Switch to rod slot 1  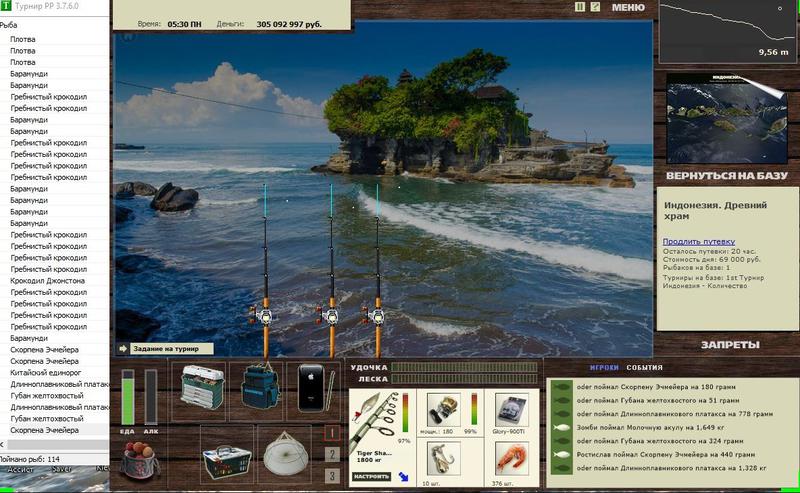332,433
